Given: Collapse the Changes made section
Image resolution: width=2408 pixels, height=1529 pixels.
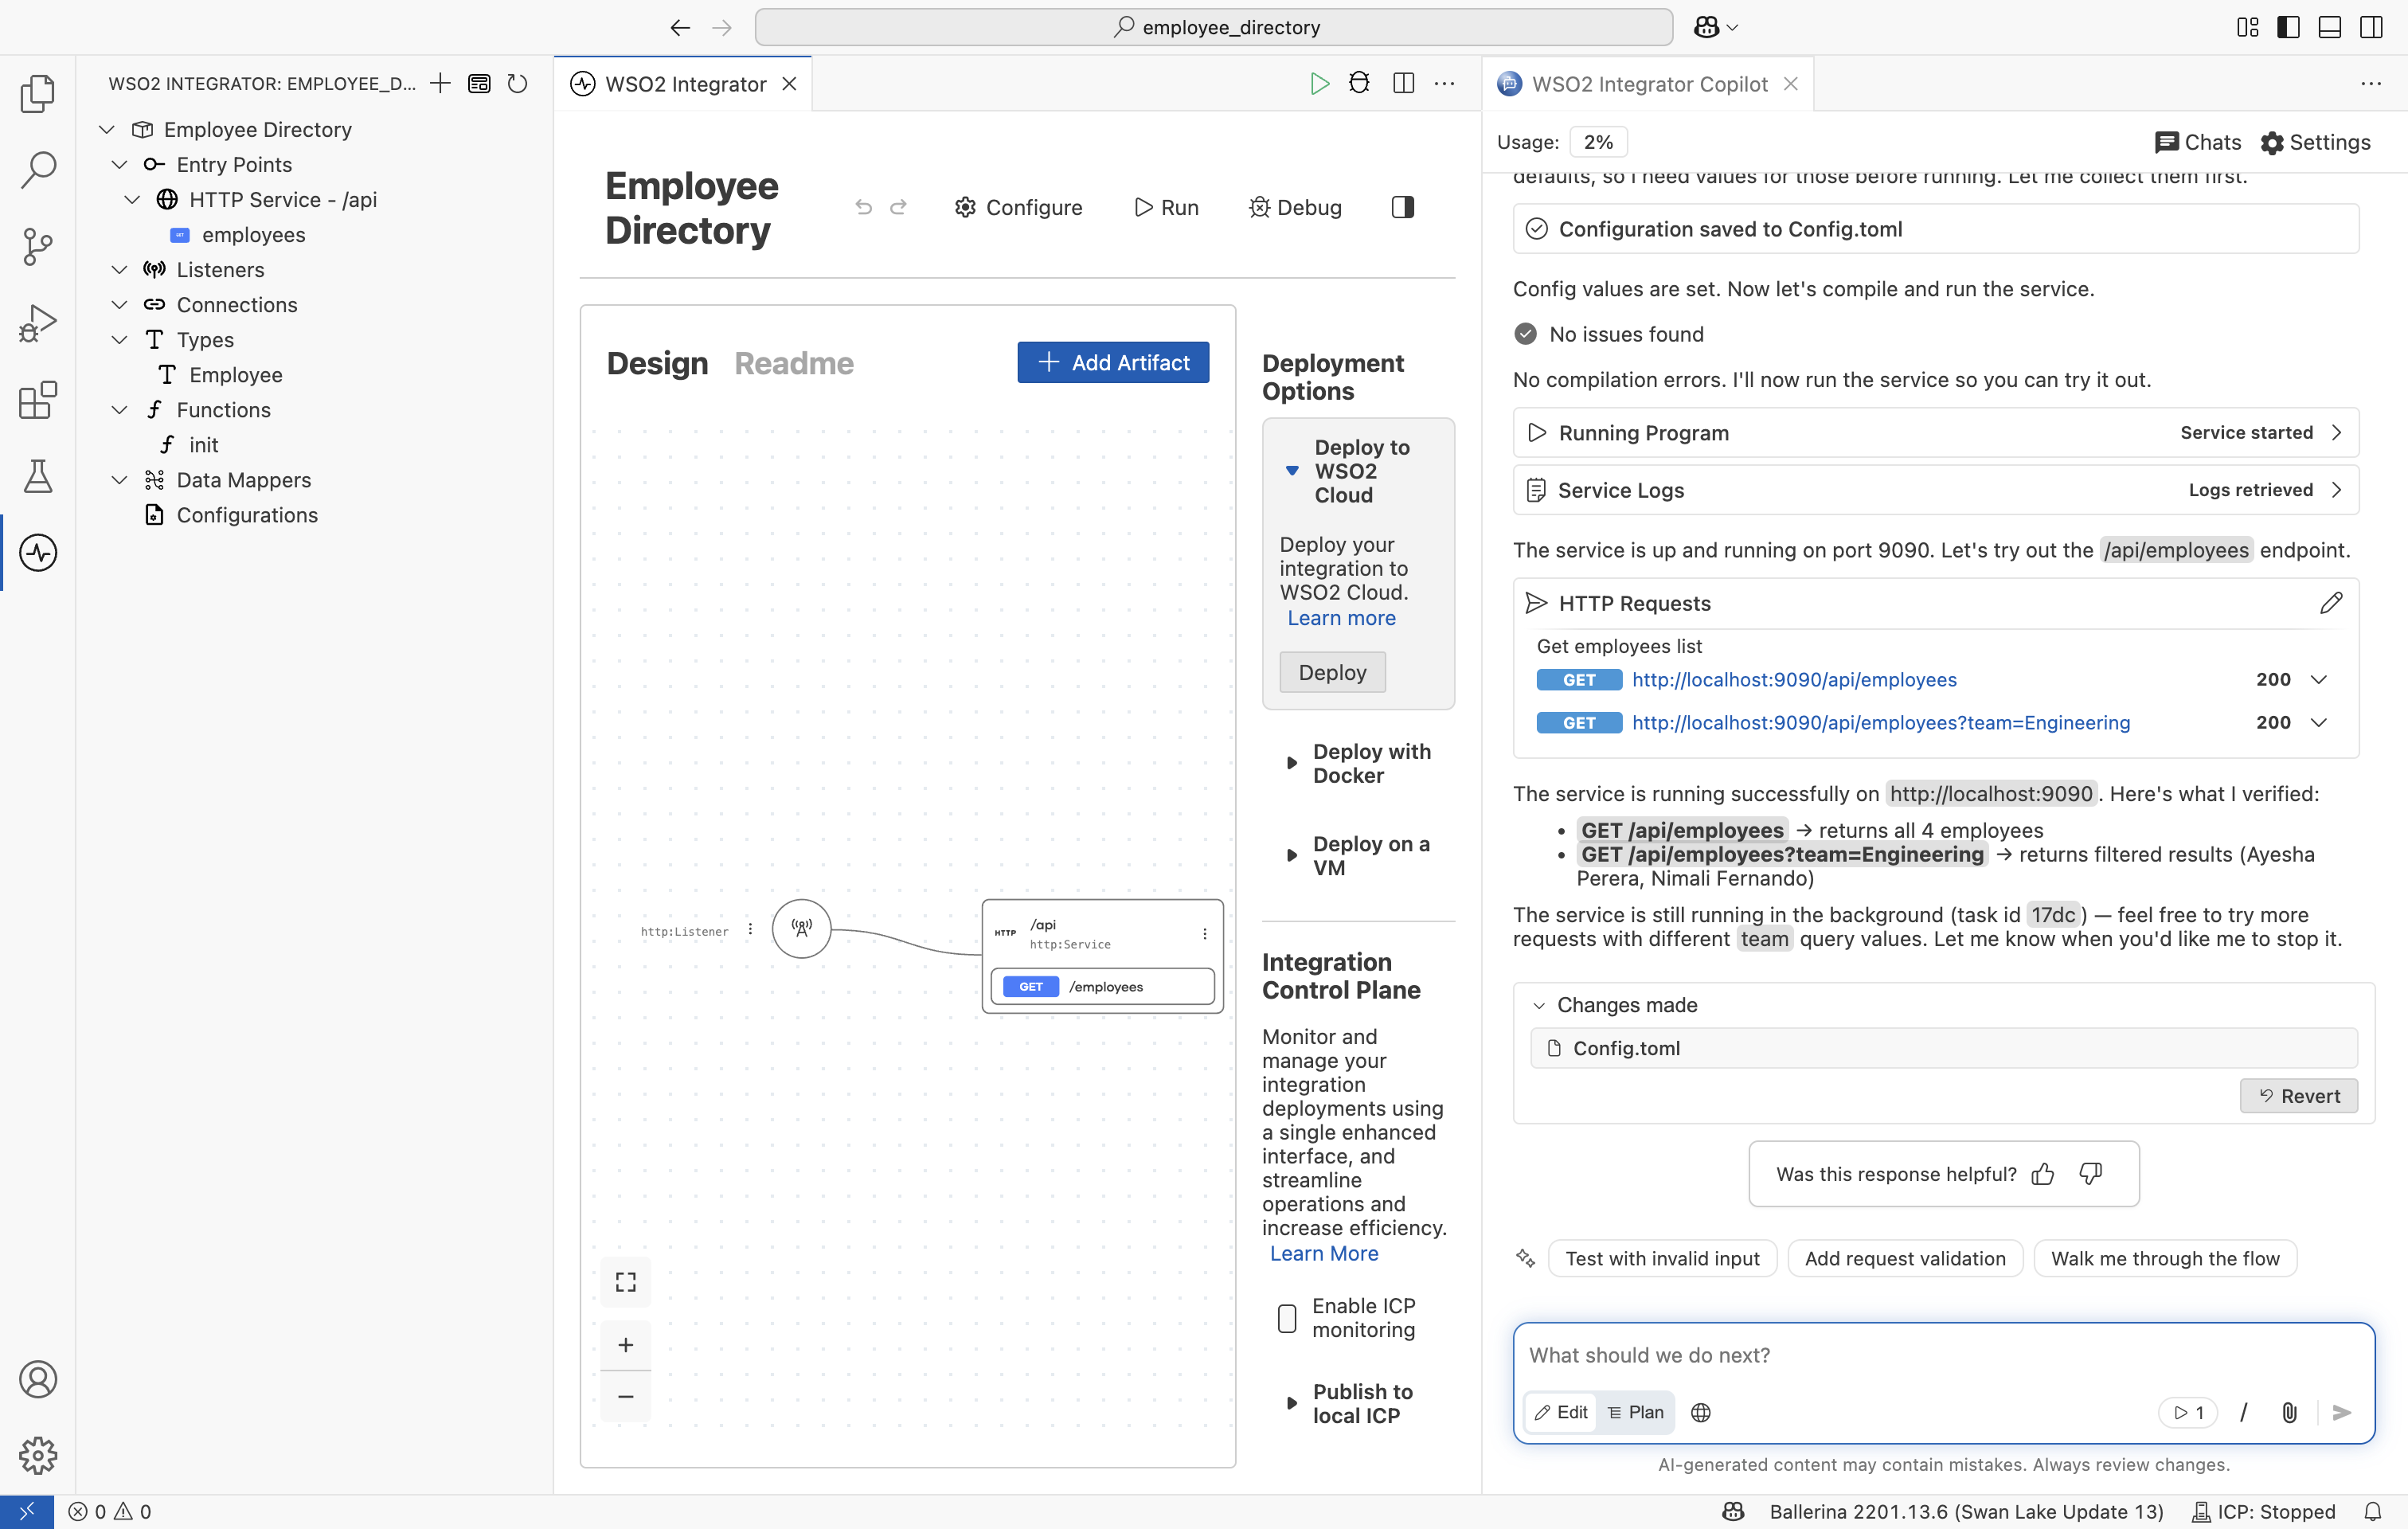Looking at the screenshot, I should pos(1539,1005).
